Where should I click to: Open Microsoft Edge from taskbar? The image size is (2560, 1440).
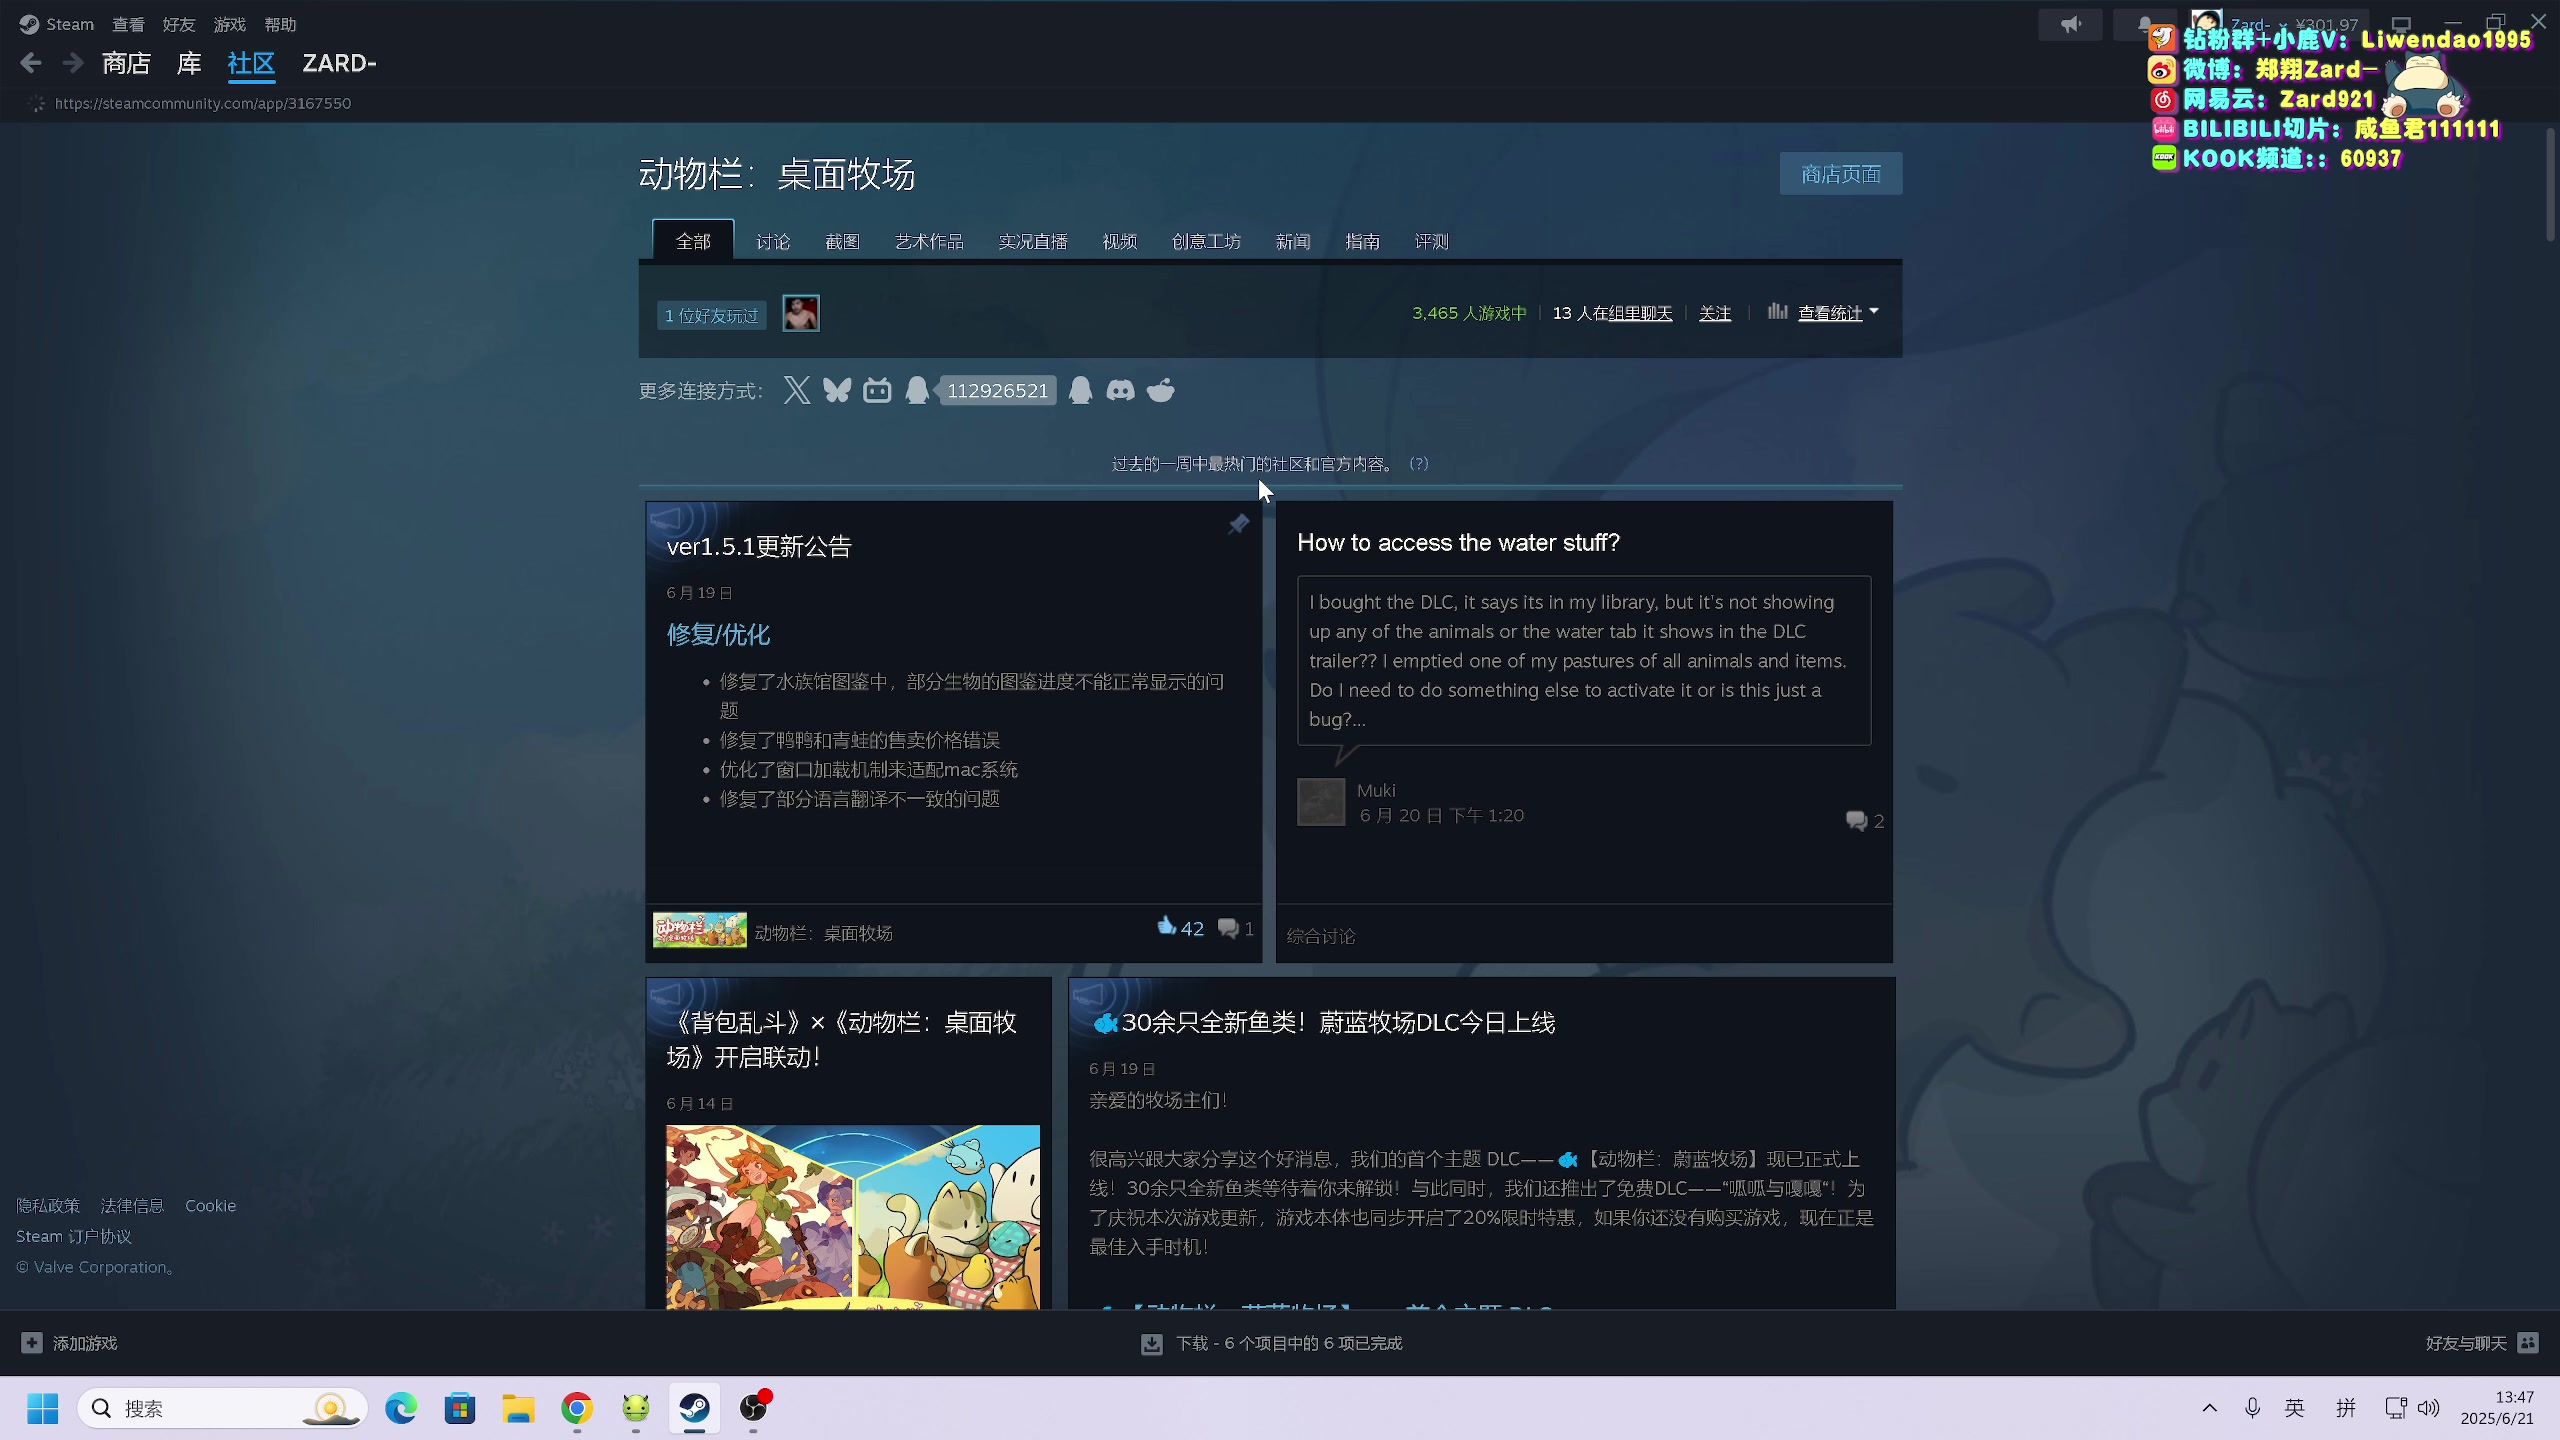(401, 1408)
